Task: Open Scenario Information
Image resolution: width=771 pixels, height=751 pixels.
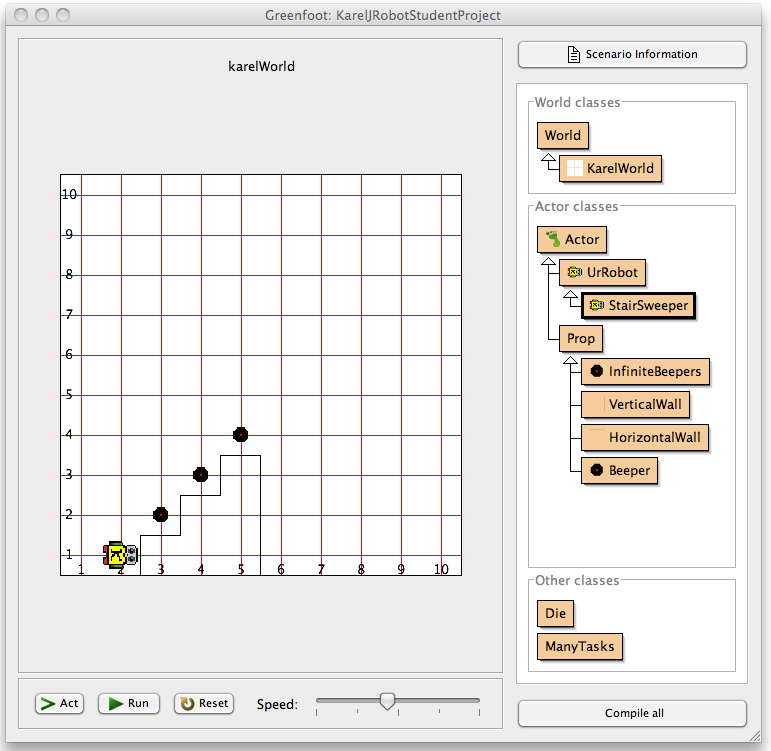Action: click(x=632, y=54)
